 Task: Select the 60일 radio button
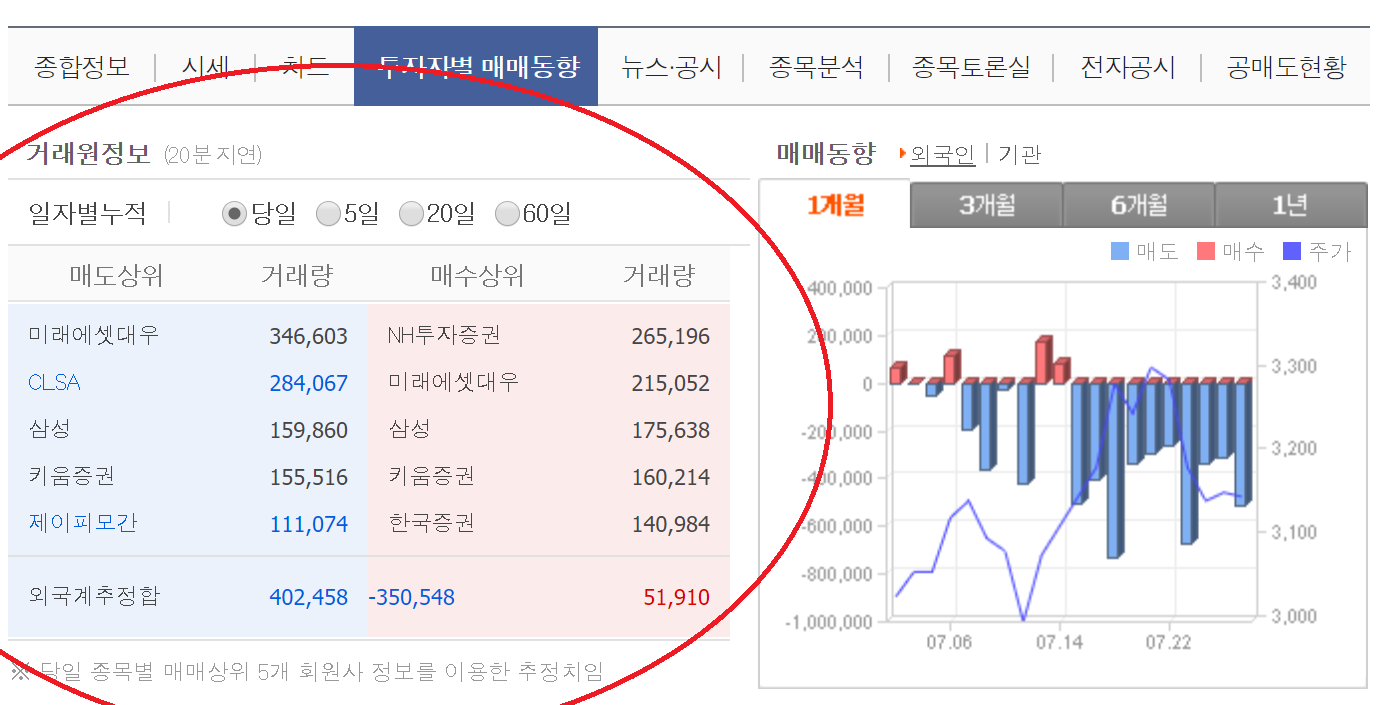click(508, 214)
